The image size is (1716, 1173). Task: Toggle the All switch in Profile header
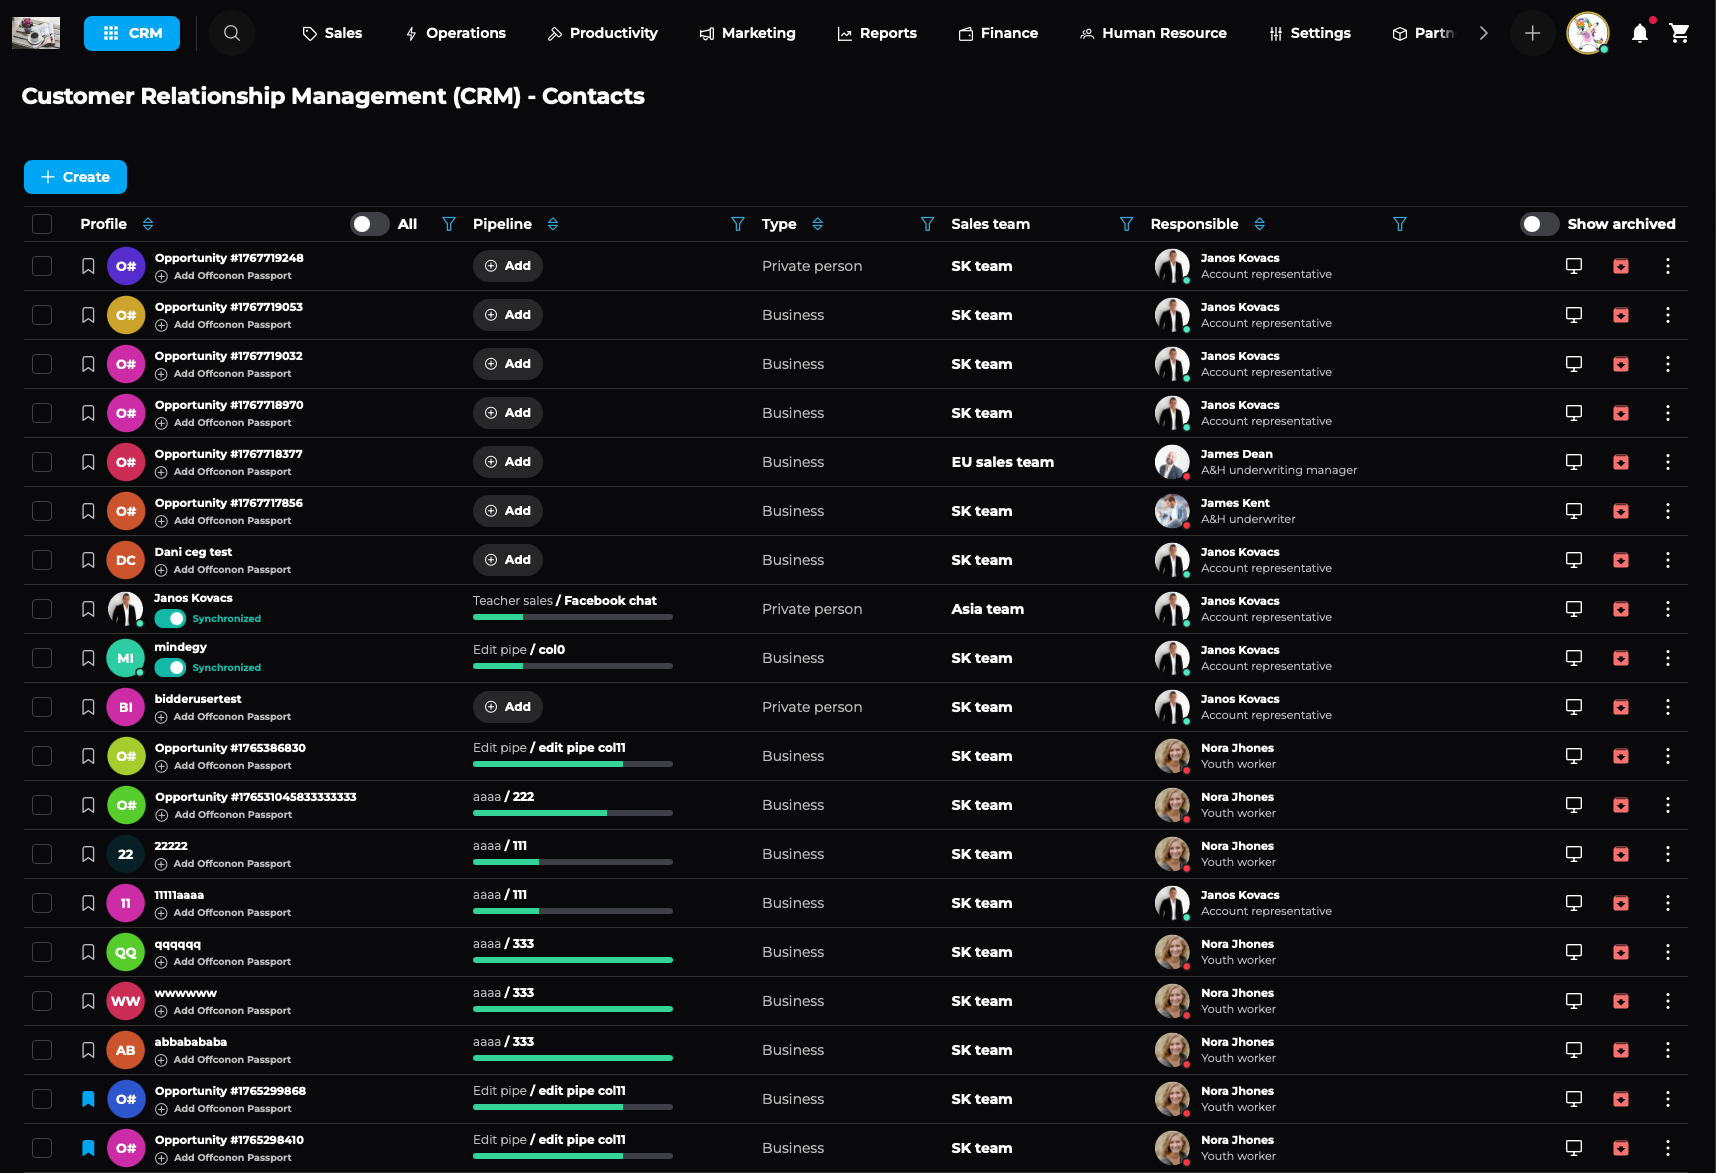tap(369, 224)
